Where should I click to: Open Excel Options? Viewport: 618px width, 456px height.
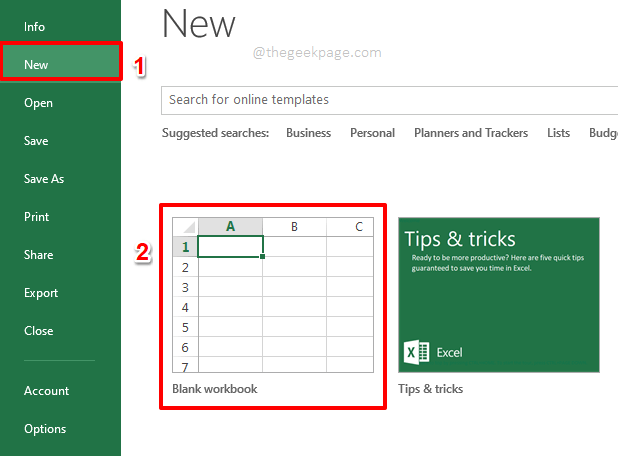45,429
